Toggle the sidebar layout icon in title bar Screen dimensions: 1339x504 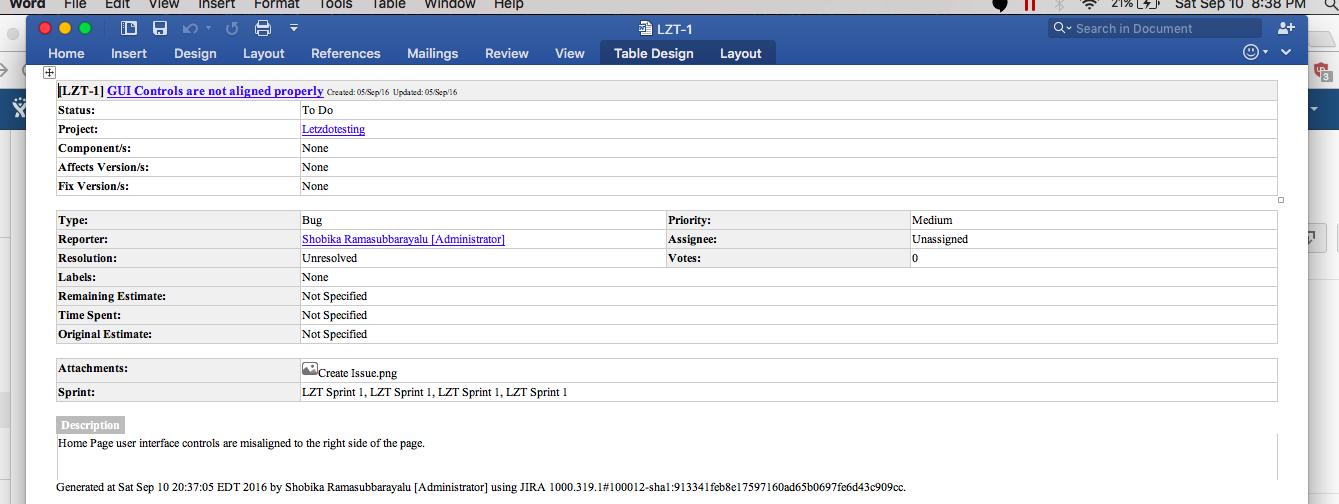point(128,28)
